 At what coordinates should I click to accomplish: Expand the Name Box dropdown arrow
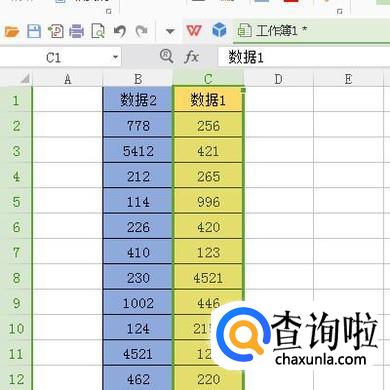coord(115,57)
